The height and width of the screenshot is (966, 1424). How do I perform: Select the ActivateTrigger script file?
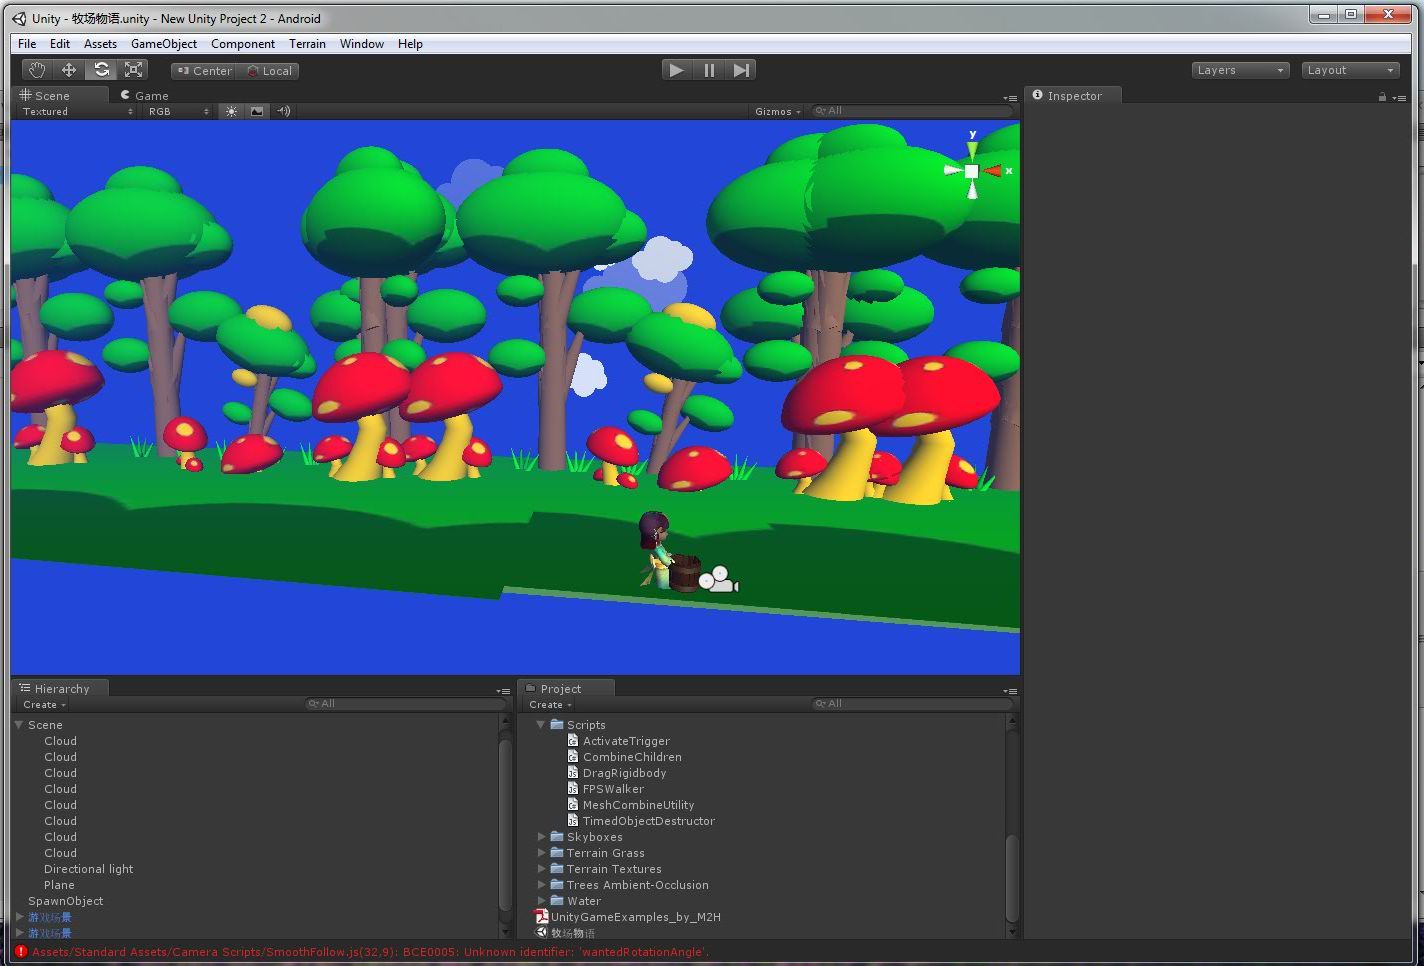(x=618, y=741)
